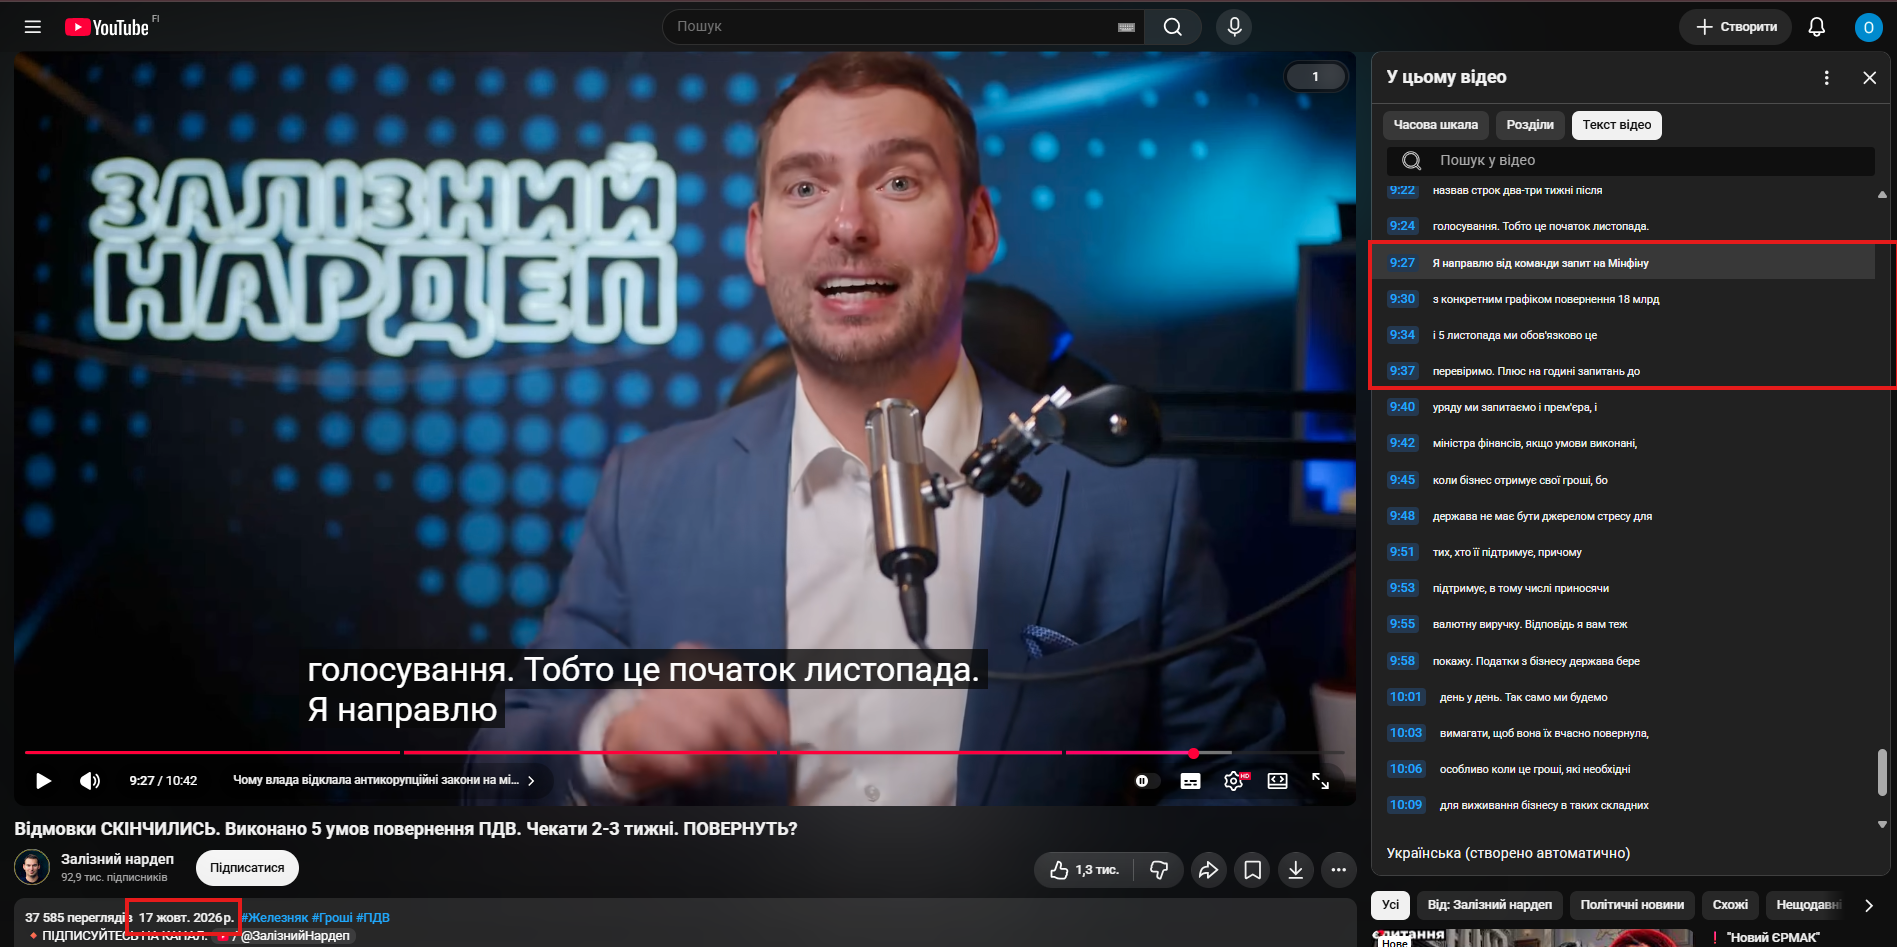Mute the video volume
Screen dimensions: 1897x947
pyautogui.click(x=90, y=781)
